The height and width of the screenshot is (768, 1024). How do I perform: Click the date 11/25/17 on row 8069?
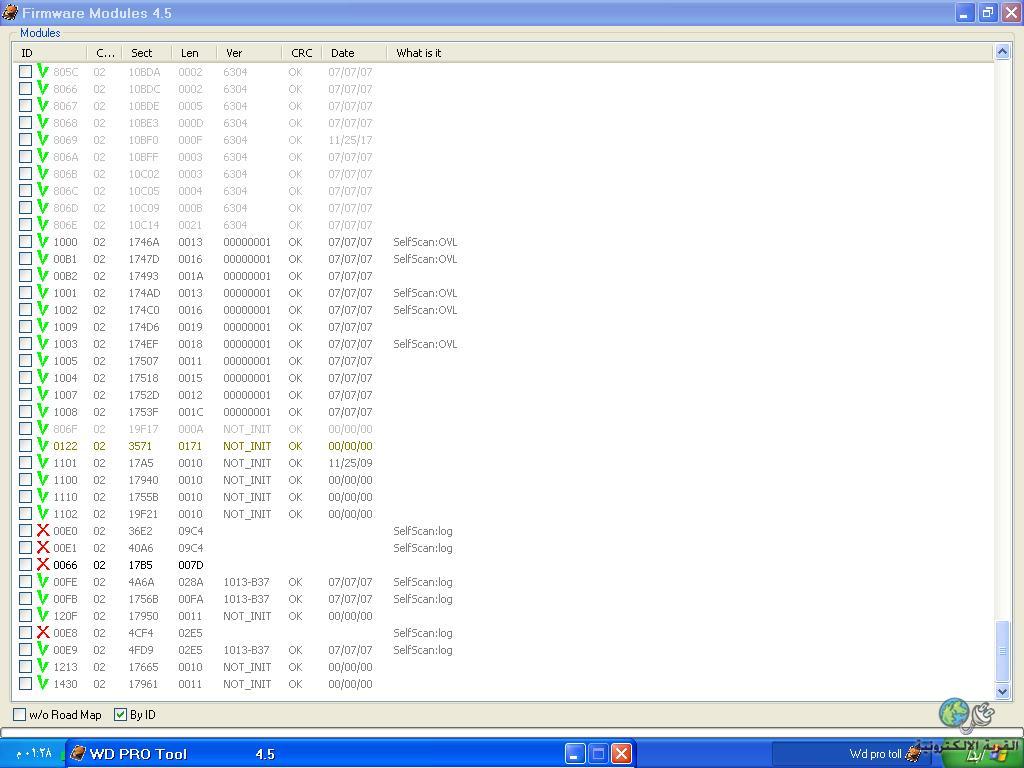coord(350,140)
